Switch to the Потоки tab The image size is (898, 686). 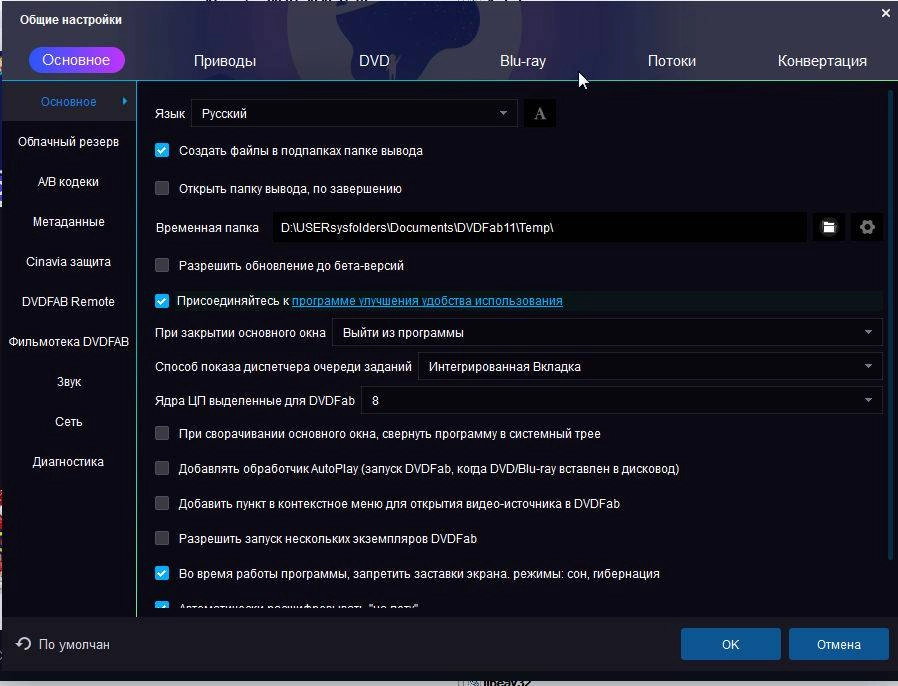coord(671,61)
